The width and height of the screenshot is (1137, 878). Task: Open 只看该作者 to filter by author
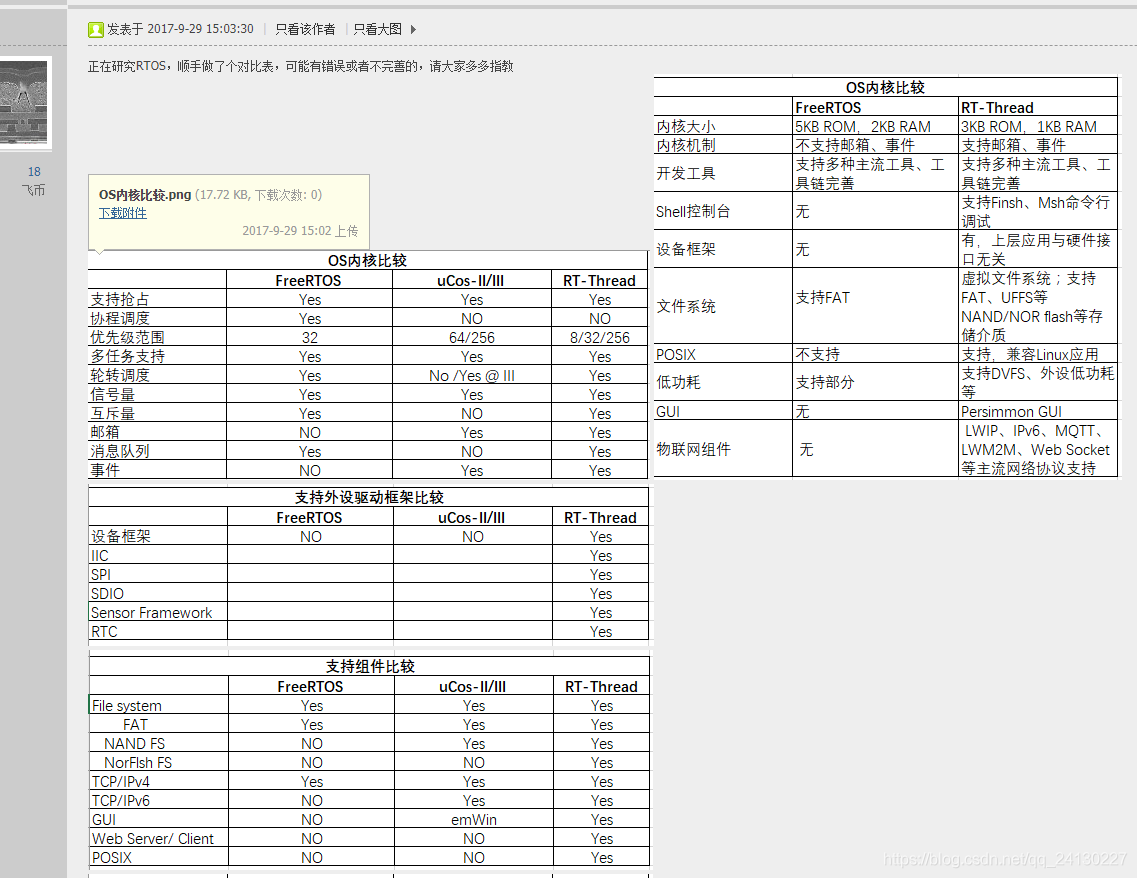(x=305, y=30)
